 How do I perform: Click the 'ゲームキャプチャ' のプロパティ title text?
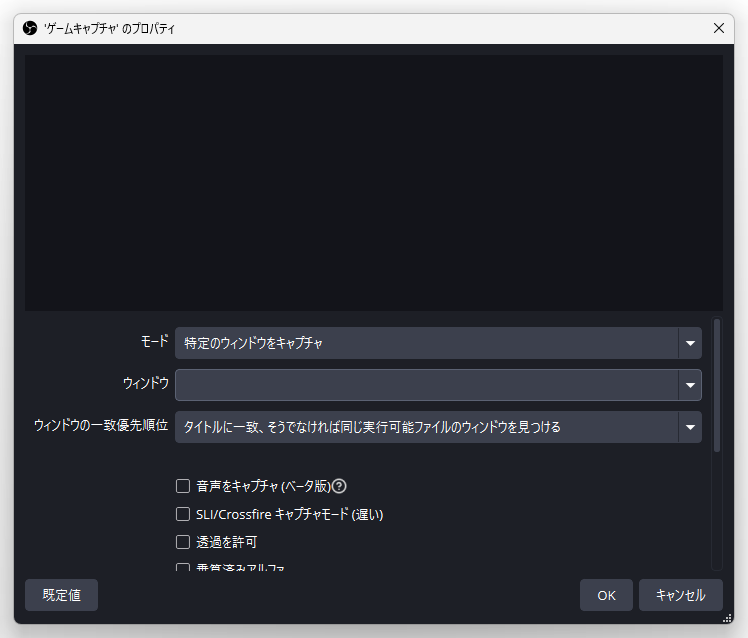click(109, 29)
